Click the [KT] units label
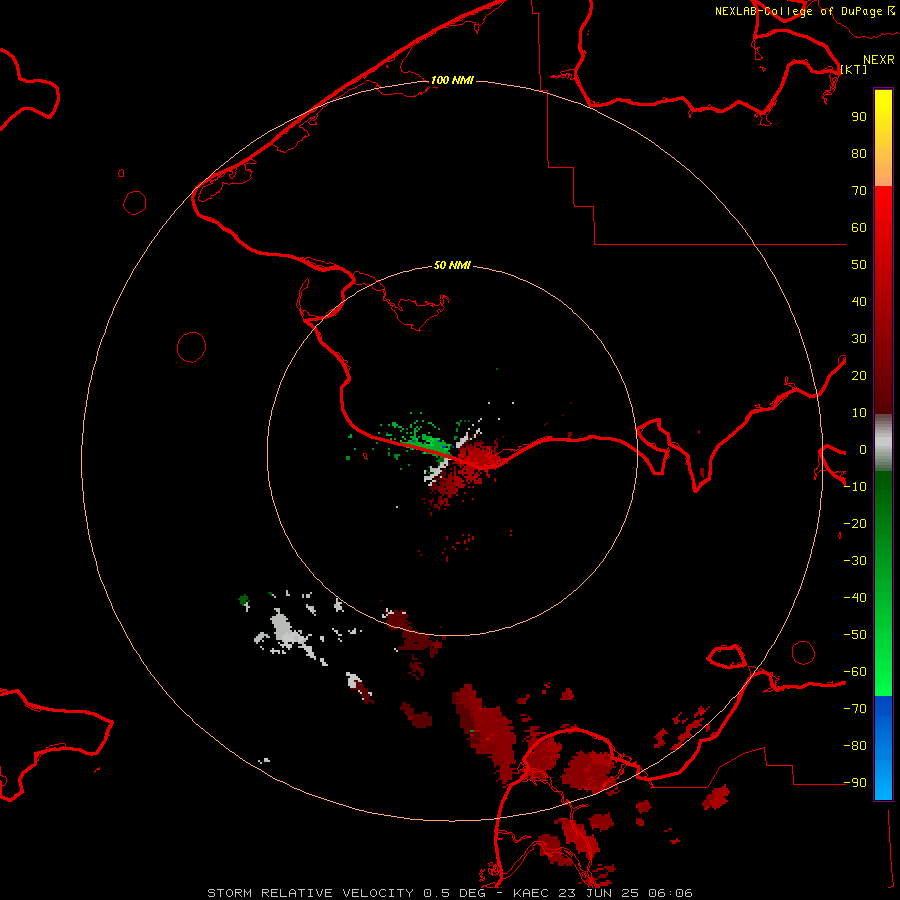Image resolution: width=900 pixels, height=900 pixels. [x=854, y=69]
